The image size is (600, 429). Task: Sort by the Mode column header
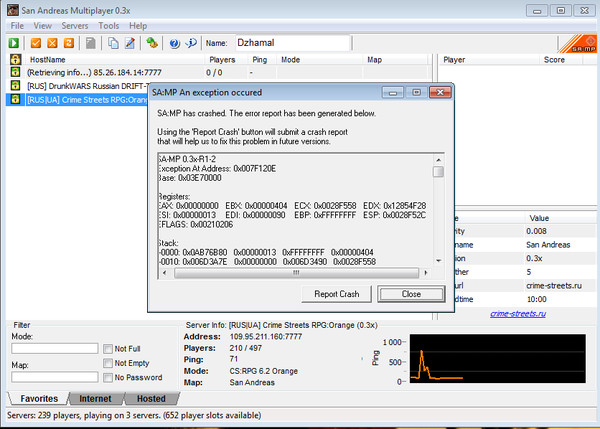click(320, 60)
